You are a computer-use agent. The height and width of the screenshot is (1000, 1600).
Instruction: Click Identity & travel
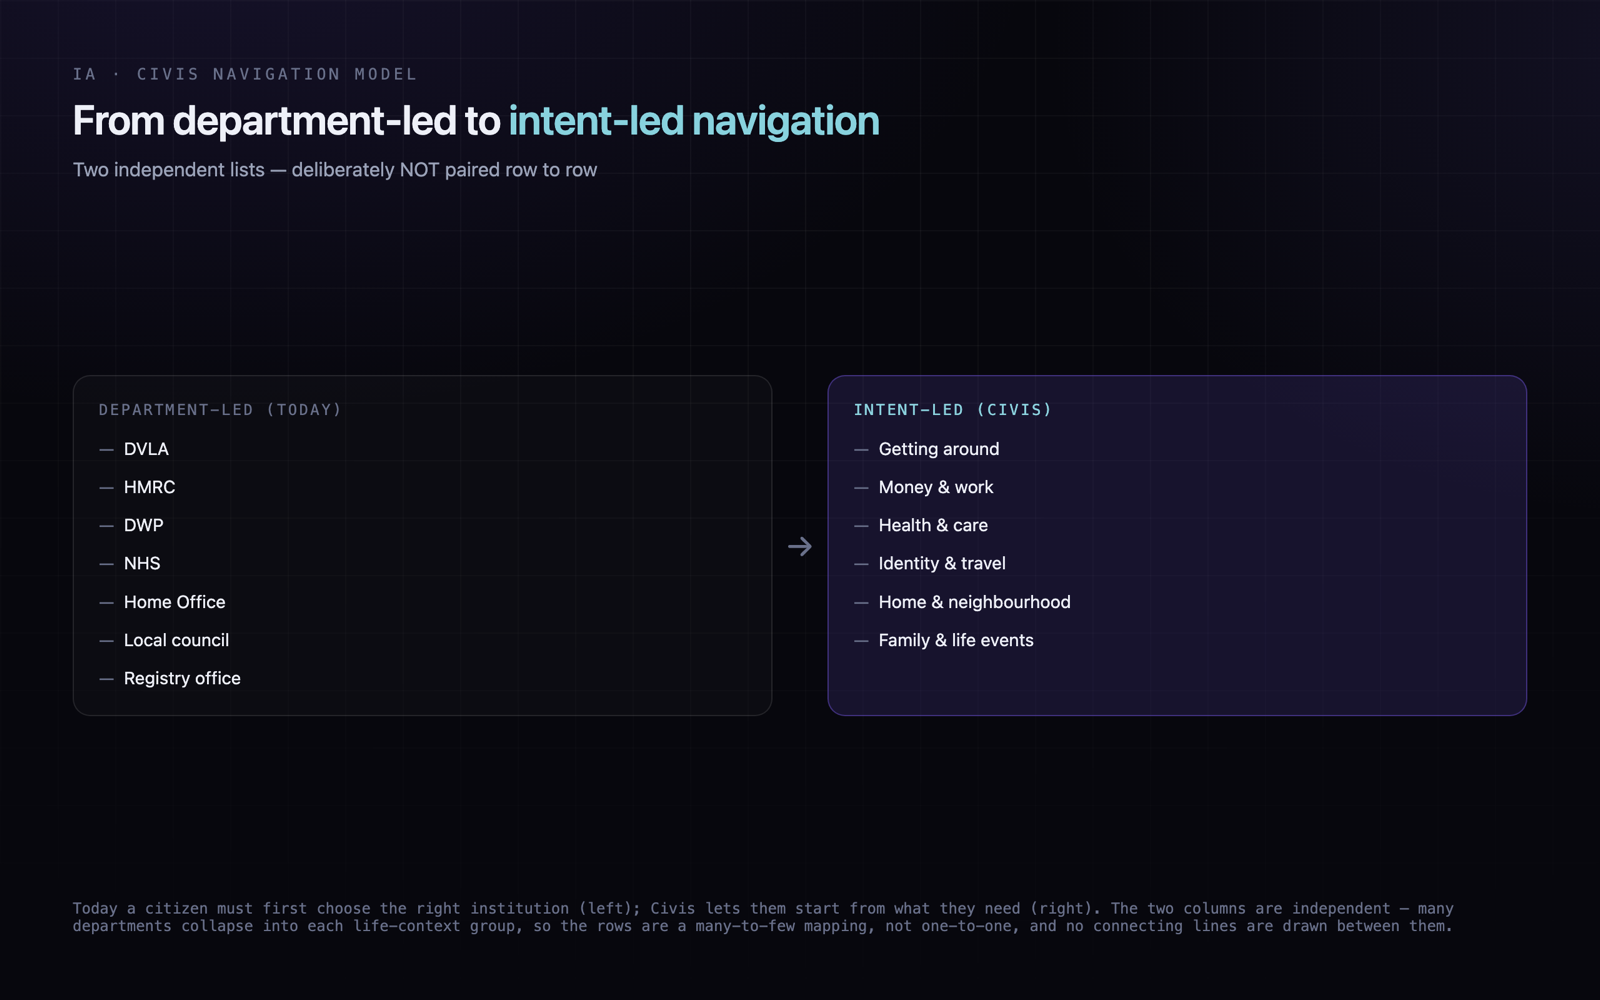tap(942, 563)
